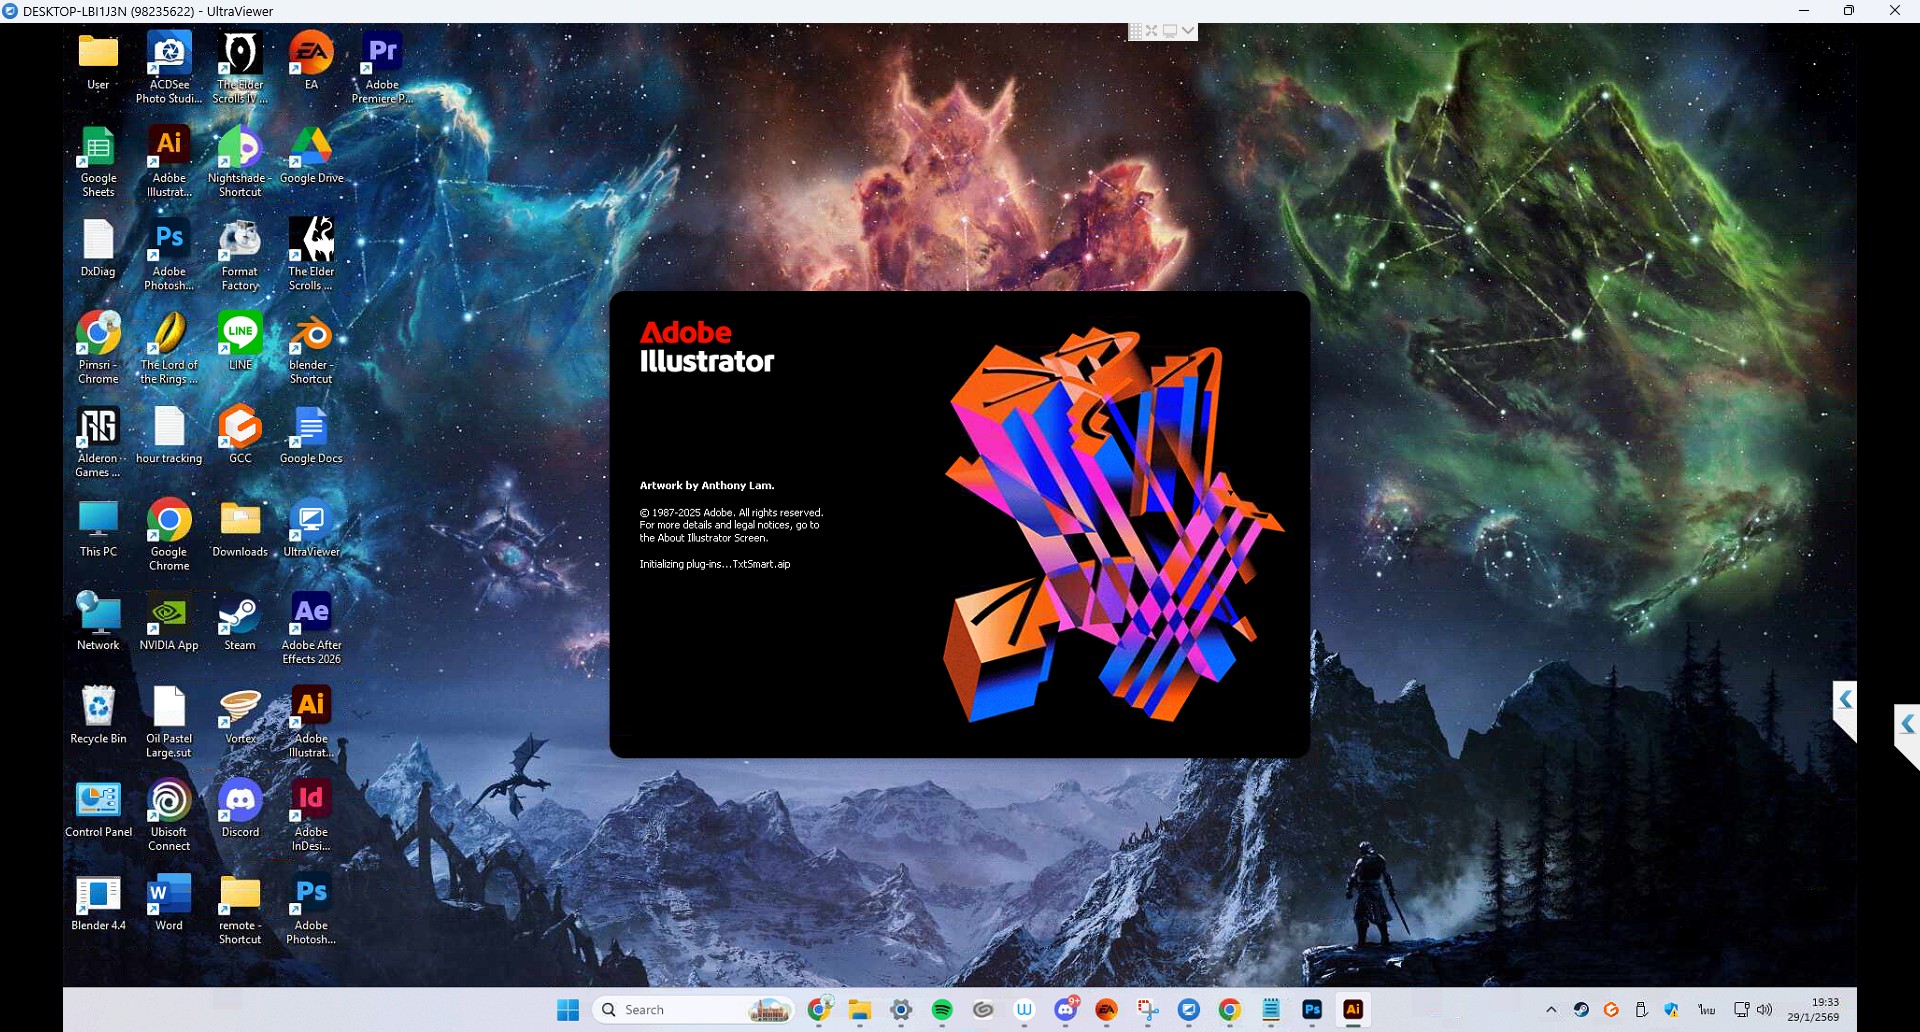1920x1032 pixels.
Task: Select the EA desktop shortcut
Action: click(311, 62)
